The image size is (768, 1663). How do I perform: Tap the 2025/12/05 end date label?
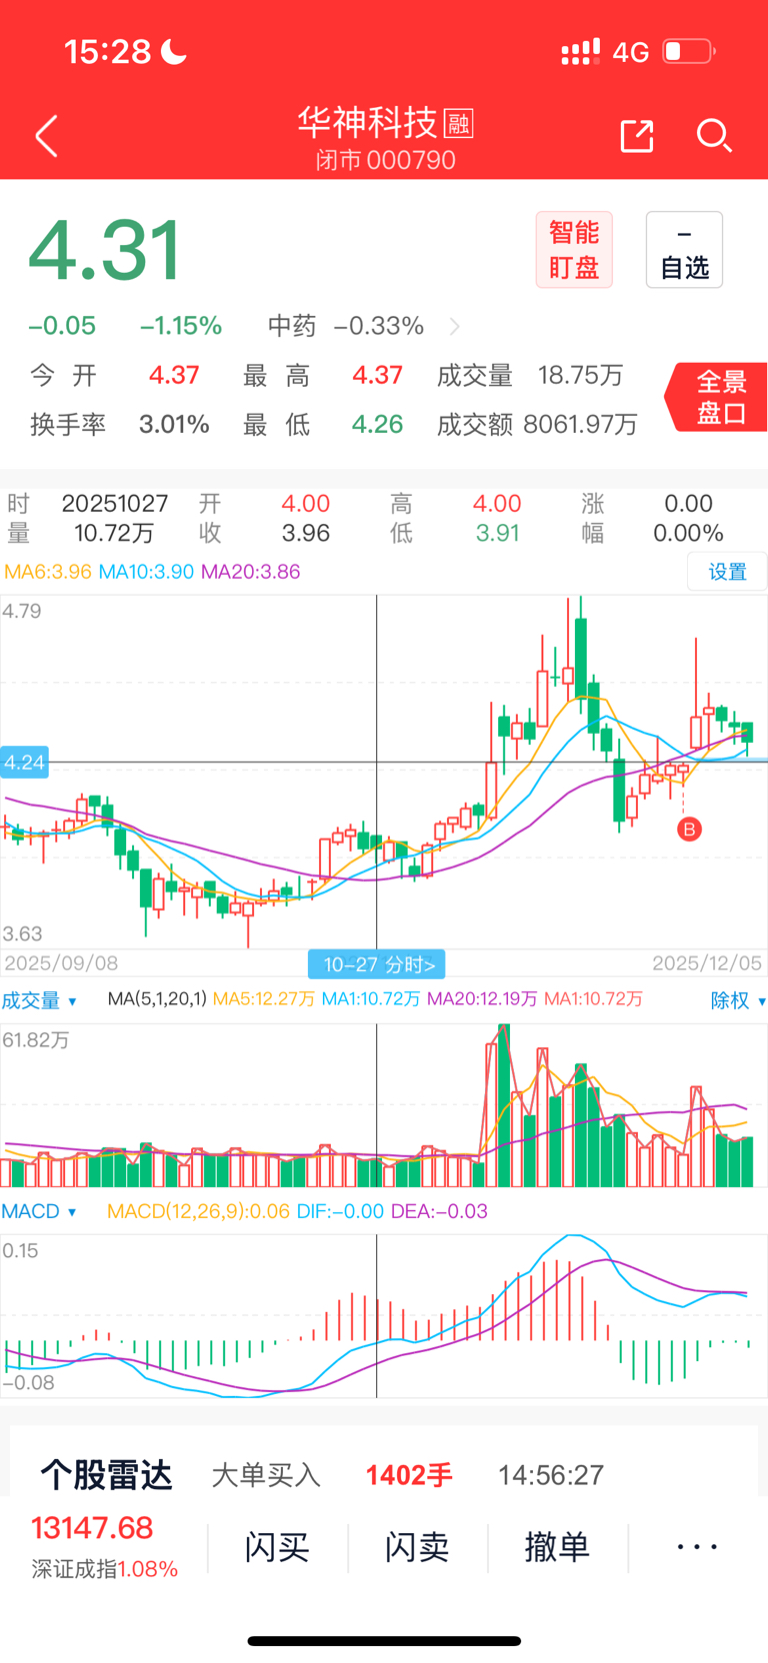click(707, 963)
